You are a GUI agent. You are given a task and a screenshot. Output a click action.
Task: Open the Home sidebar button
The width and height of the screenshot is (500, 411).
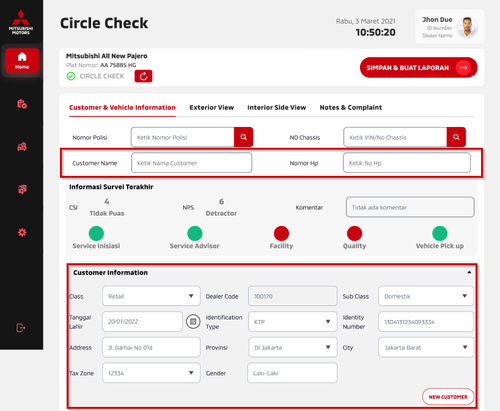[x=22, y=61]
